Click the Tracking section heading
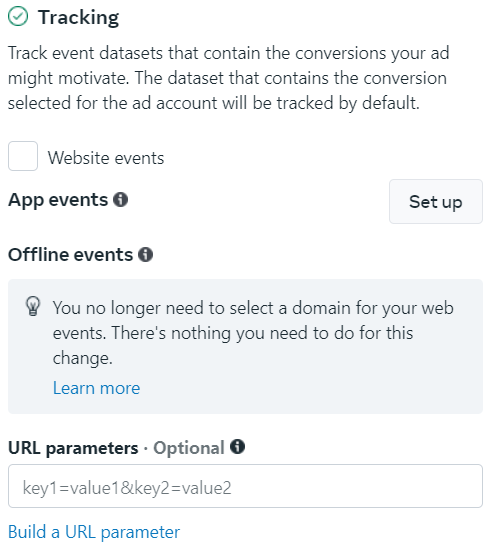 (79, 17)
